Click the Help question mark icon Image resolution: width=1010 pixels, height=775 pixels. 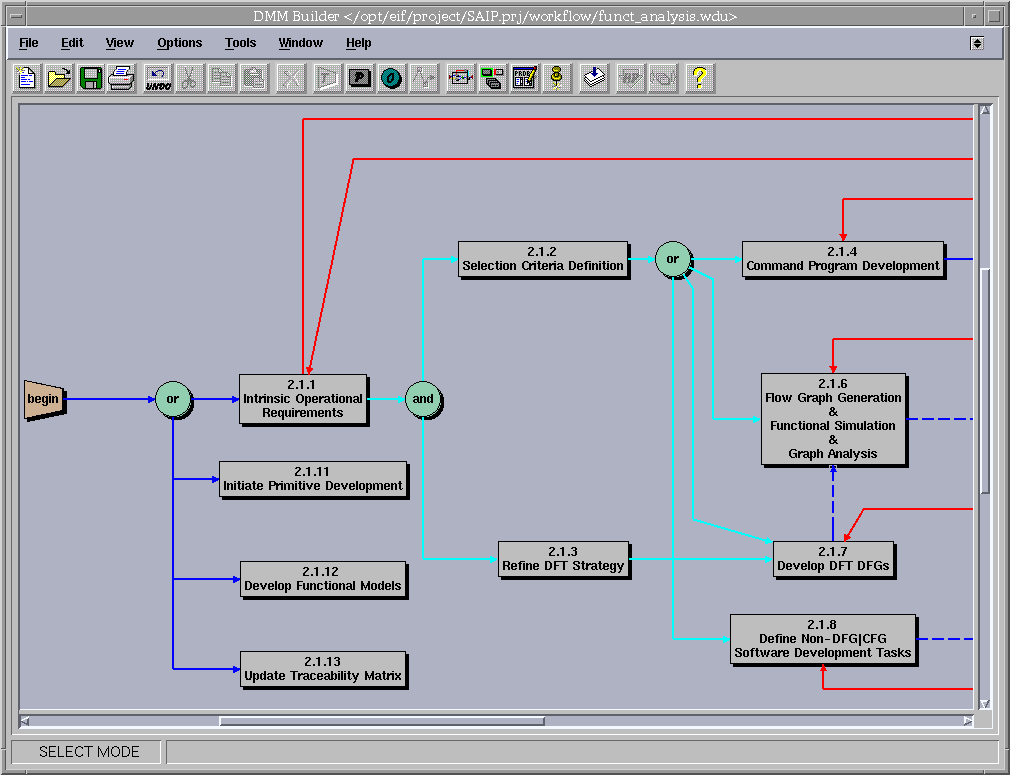click(x=699, y=78)
